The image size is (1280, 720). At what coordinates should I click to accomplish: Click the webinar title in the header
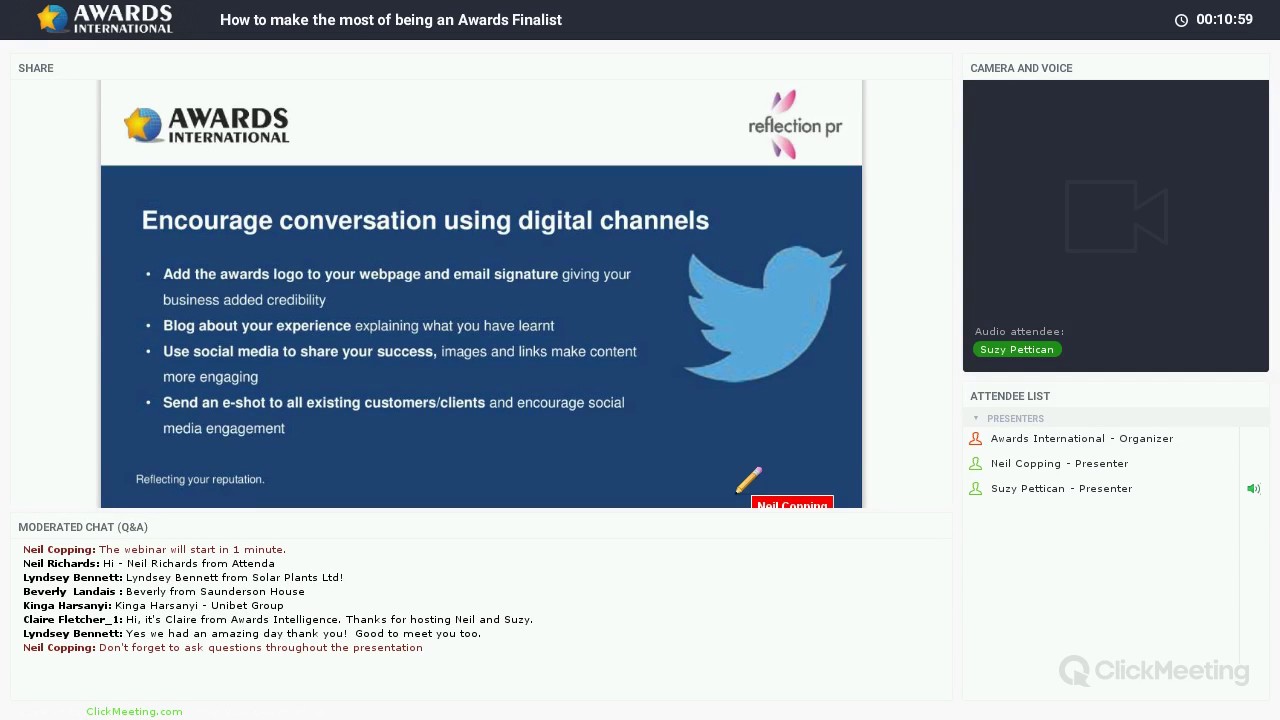tap(391, 20)
